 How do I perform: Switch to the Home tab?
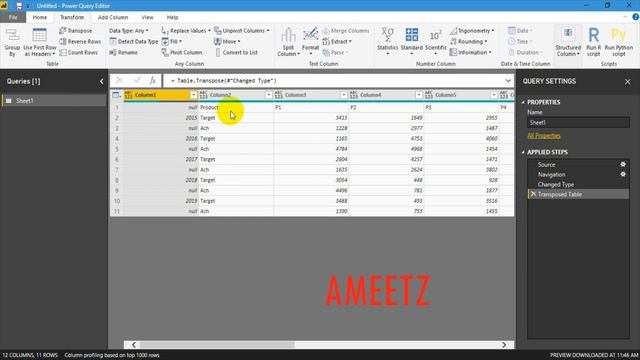coord(40,17)
